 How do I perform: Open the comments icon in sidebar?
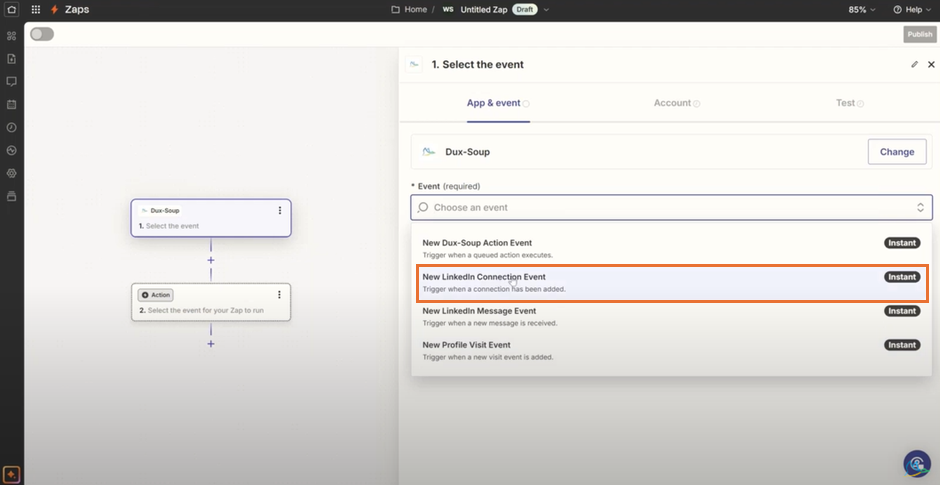click(11, 82)
